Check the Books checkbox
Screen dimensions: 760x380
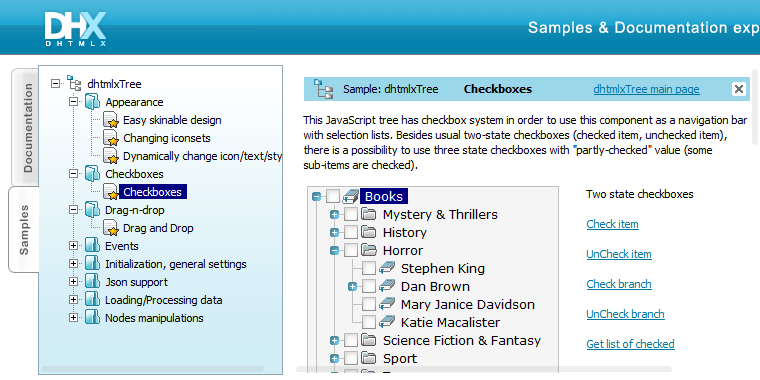(x=333, y=196)
